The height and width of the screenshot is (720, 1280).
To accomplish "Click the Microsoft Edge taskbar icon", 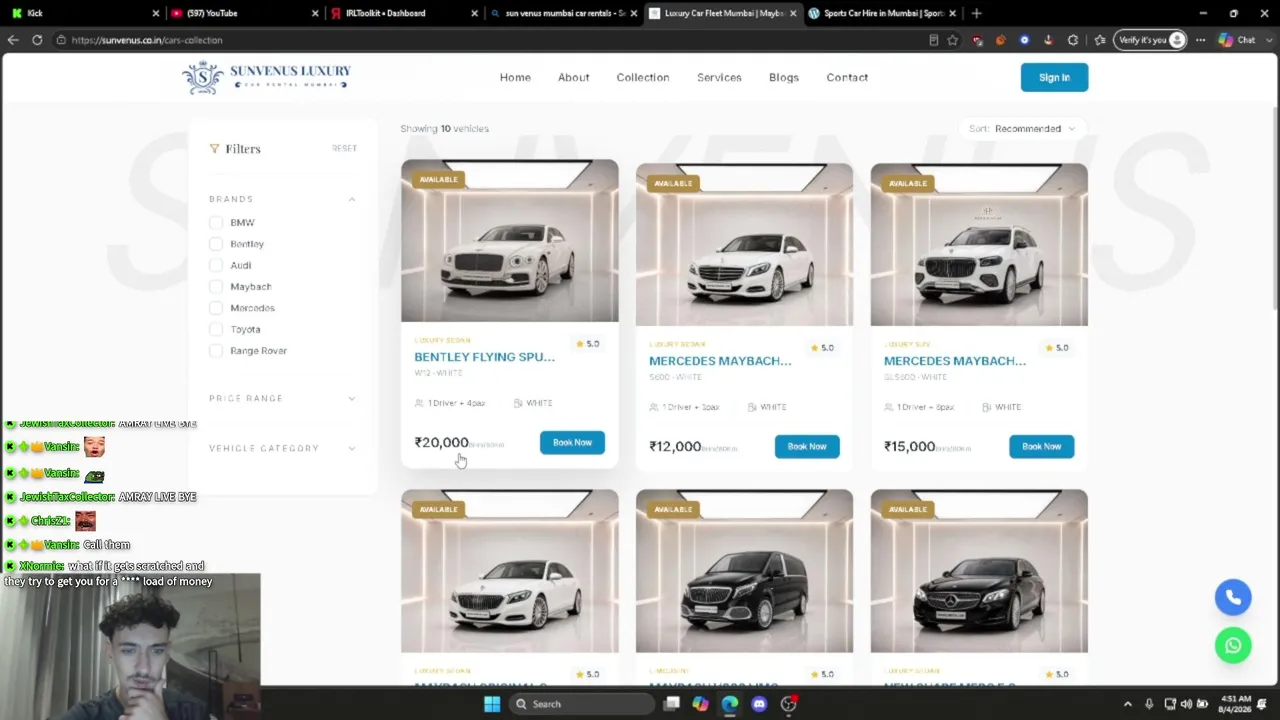I will coord(730,704).
